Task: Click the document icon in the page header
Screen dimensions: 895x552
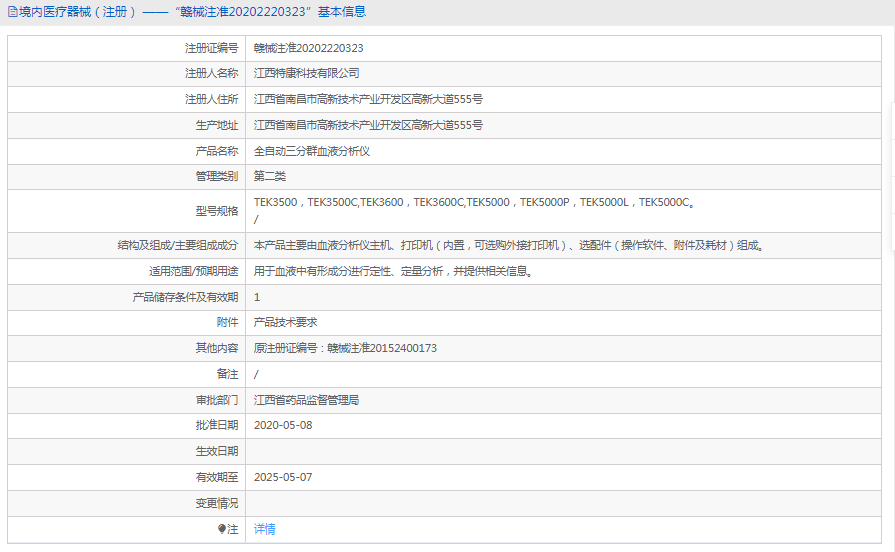Action: tap(13, 12)
